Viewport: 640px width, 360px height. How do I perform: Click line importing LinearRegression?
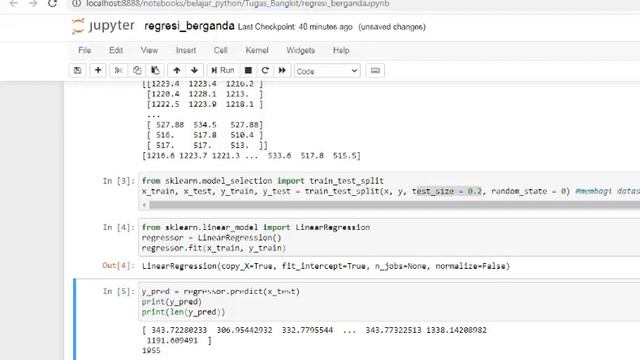point(256,227)
